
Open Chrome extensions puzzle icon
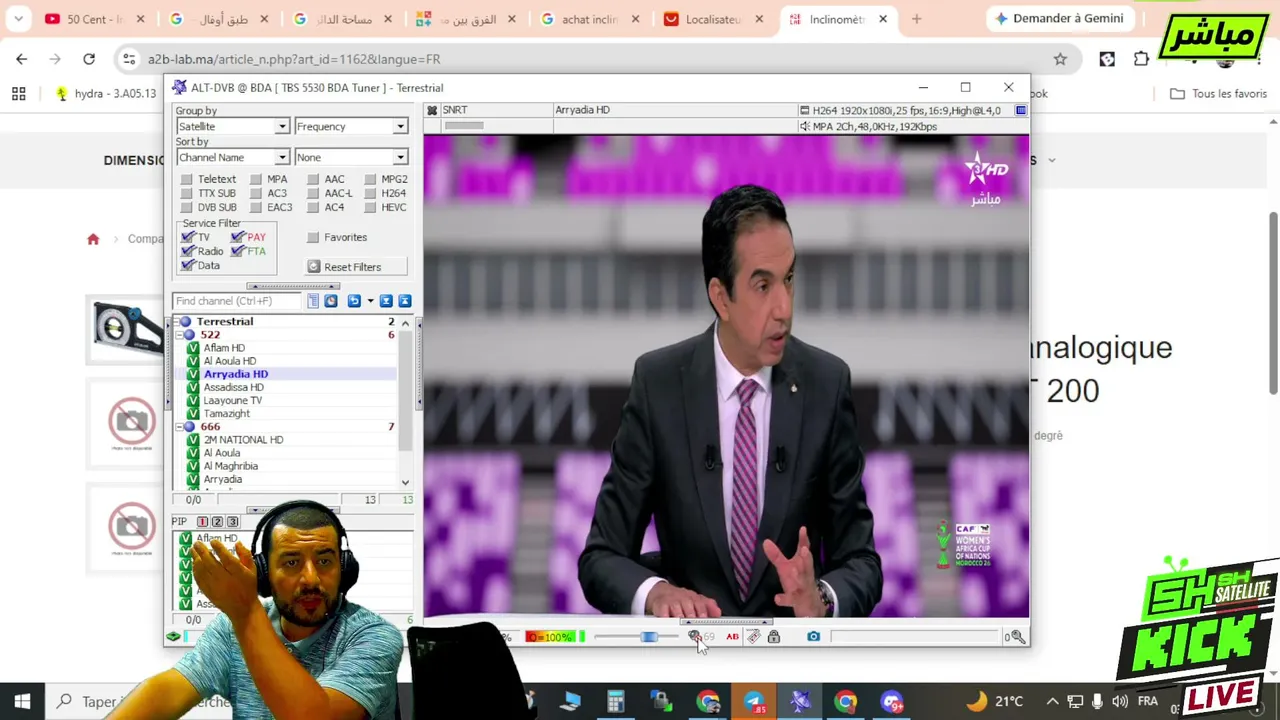(1141, 59)
